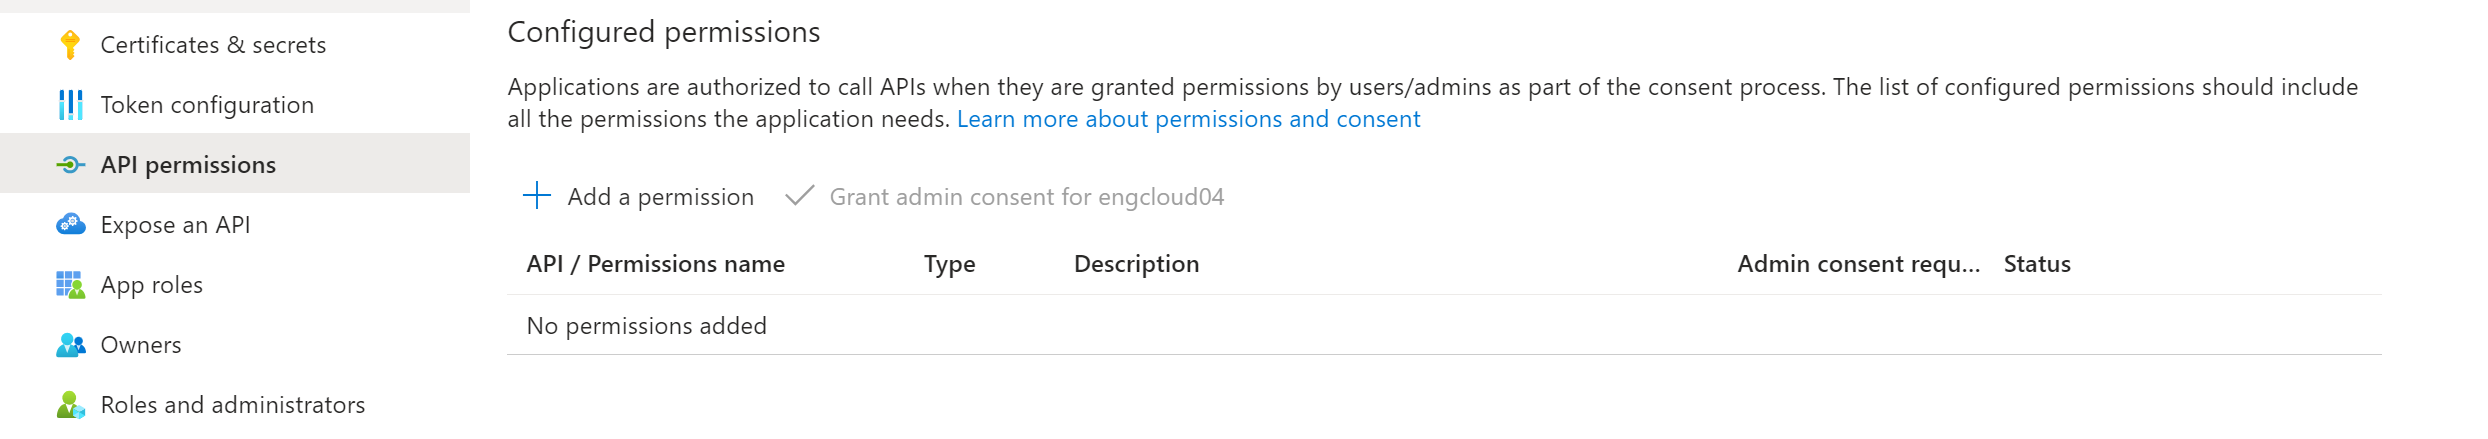Open the Owners section
2488x439 pixels.
pos(141,345)
